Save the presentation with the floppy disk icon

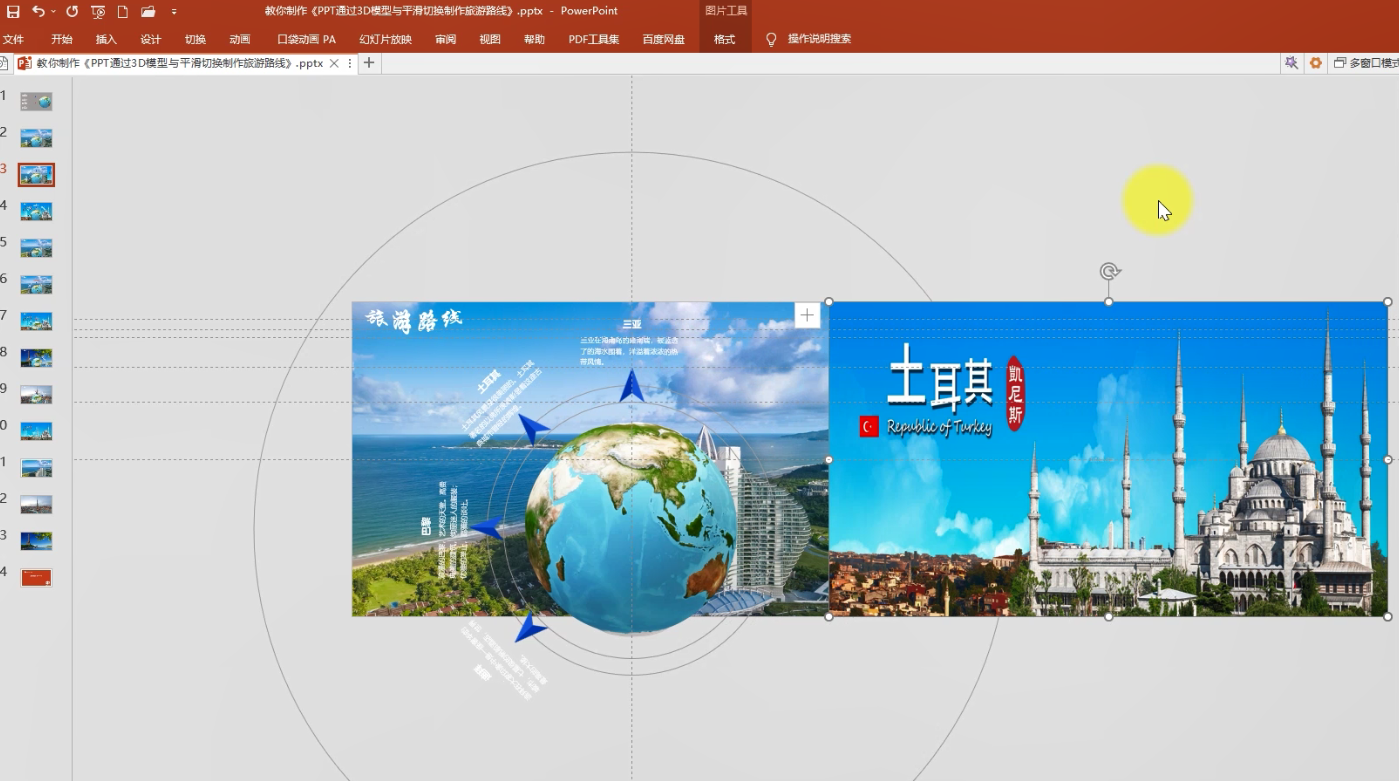[13, 11]
